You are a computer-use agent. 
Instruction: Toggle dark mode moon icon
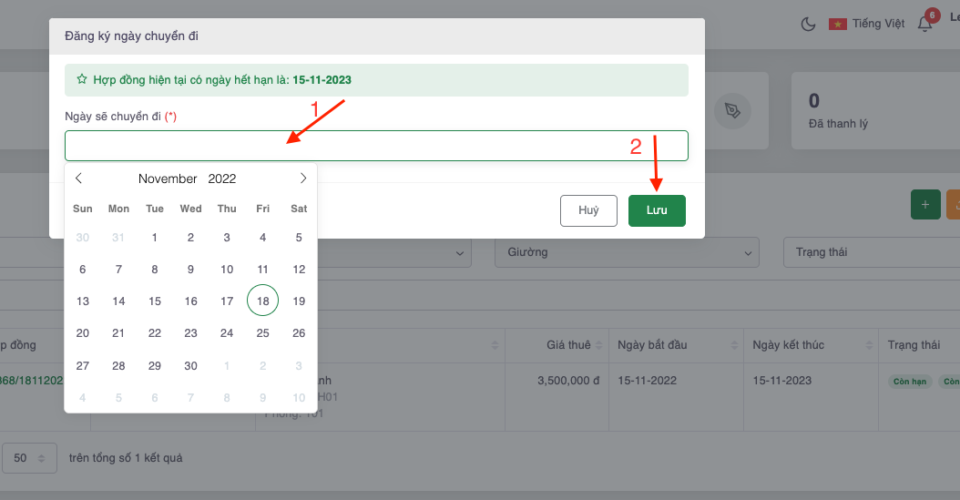tap(808, 23)
